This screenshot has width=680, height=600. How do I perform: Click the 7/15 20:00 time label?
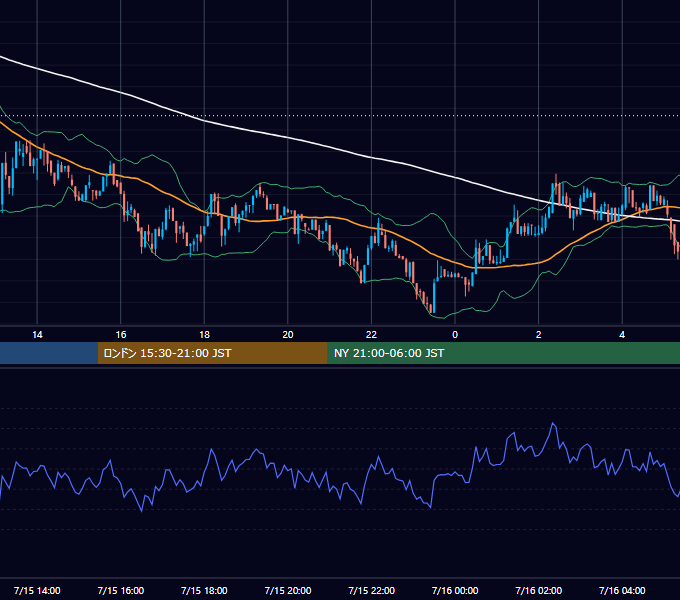click(x=288, y=590)
